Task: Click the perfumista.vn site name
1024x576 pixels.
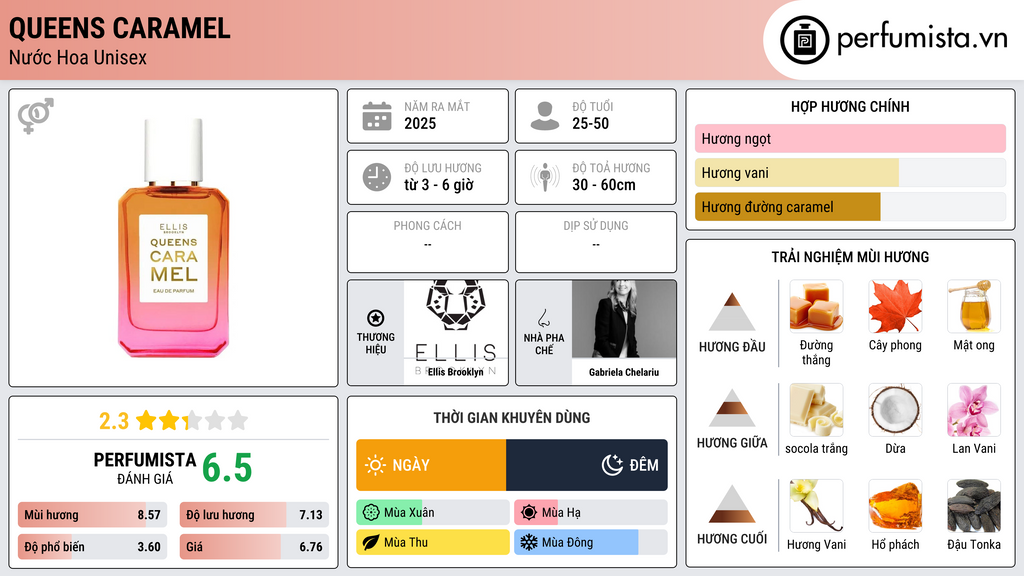Action: pos(922,39)
